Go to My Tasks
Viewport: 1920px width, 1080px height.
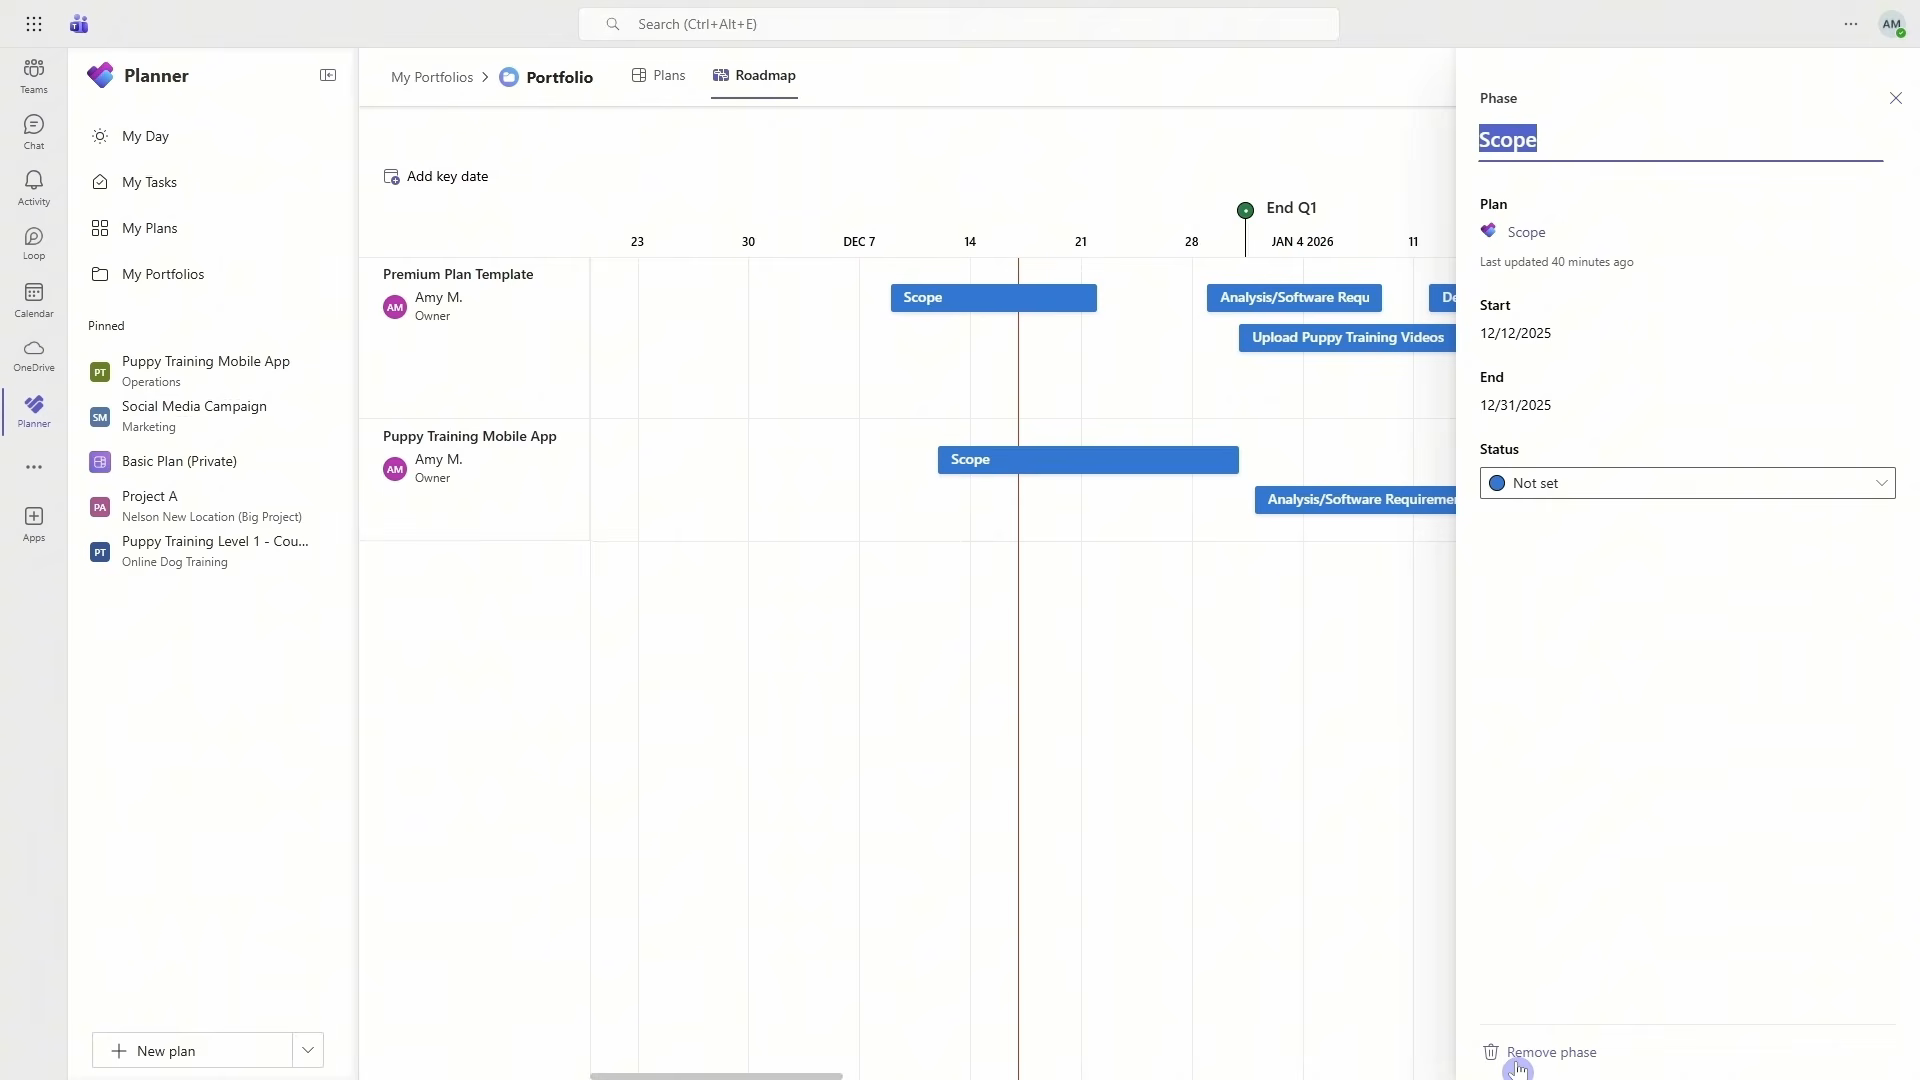pos(149,182)
